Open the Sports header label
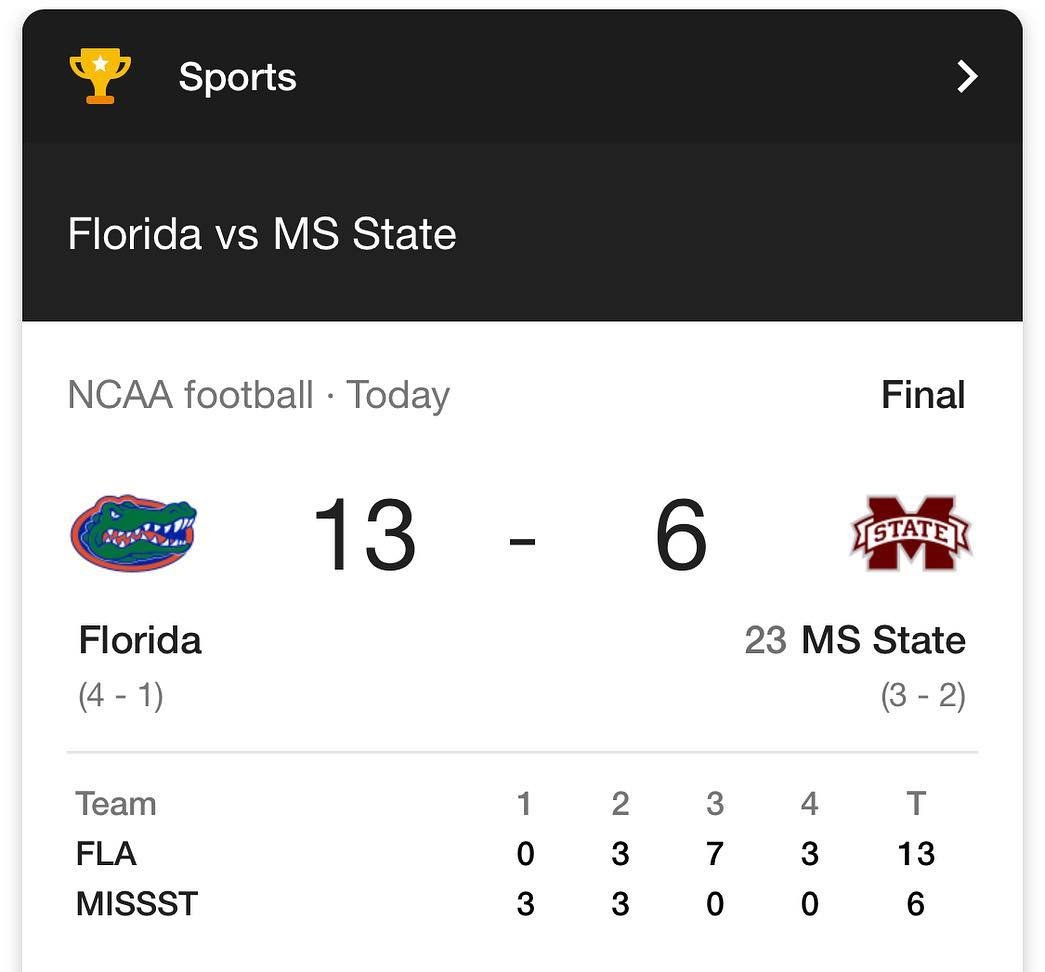The image size is (1045, 972). 237,77
